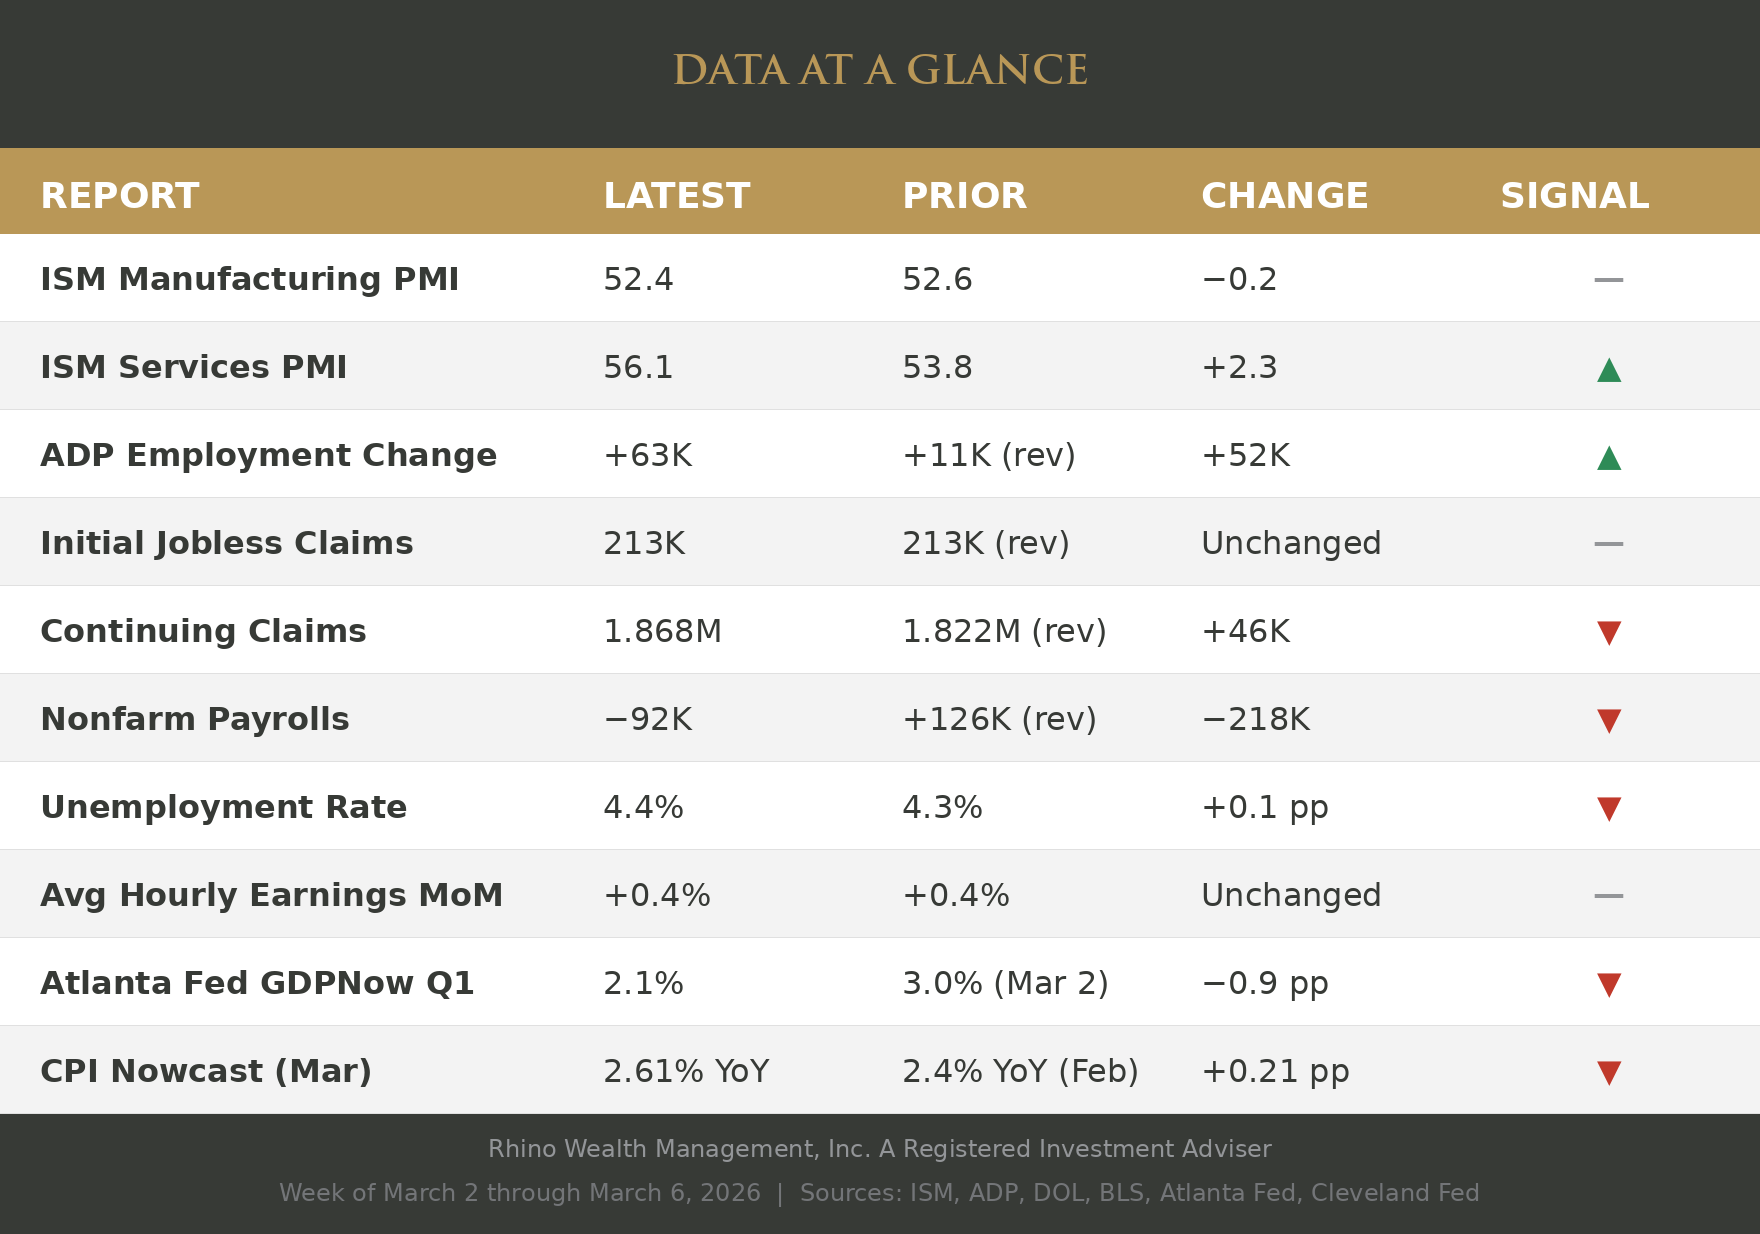Click the neutral dash for Avg Hourly Earnings

[1608, 896]
